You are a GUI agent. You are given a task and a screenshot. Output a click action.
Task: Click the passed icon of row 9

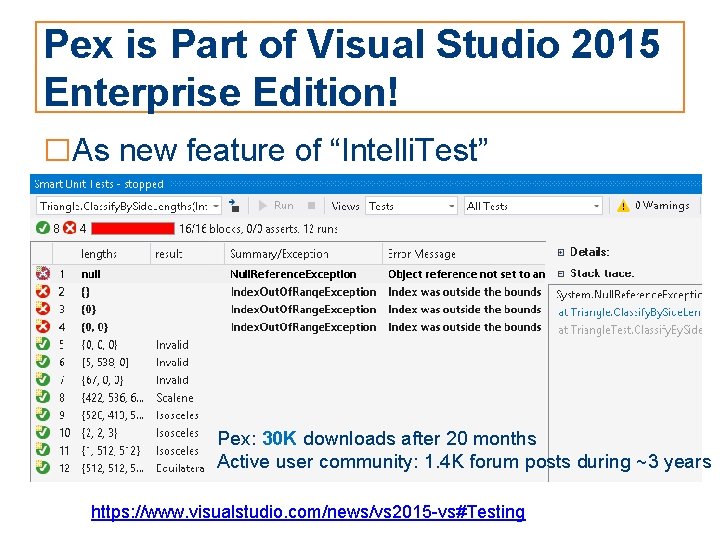43,415
